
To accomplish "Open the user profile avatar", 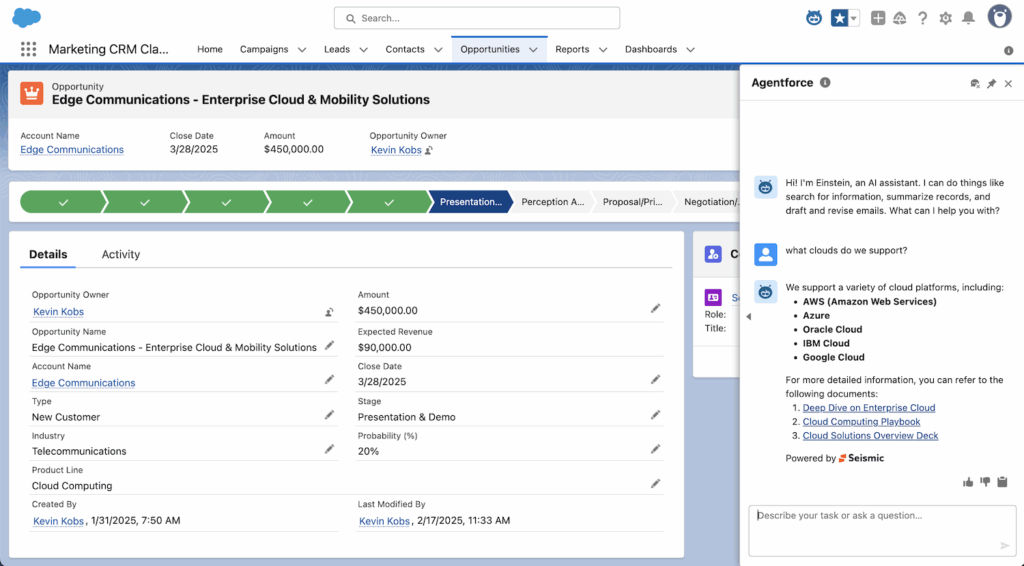I will (x=999, y=17).
